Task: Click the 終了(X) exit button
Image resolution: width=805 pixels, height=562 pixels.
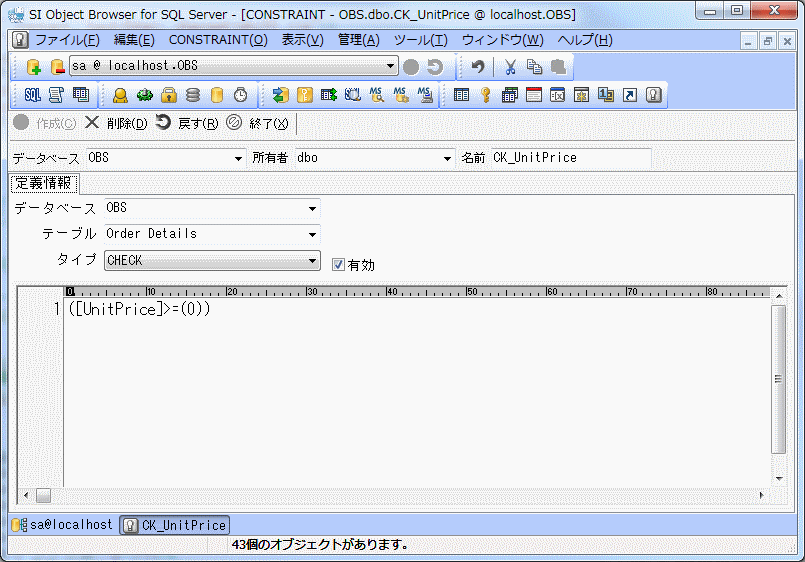Action: click(x=258, y=123)
